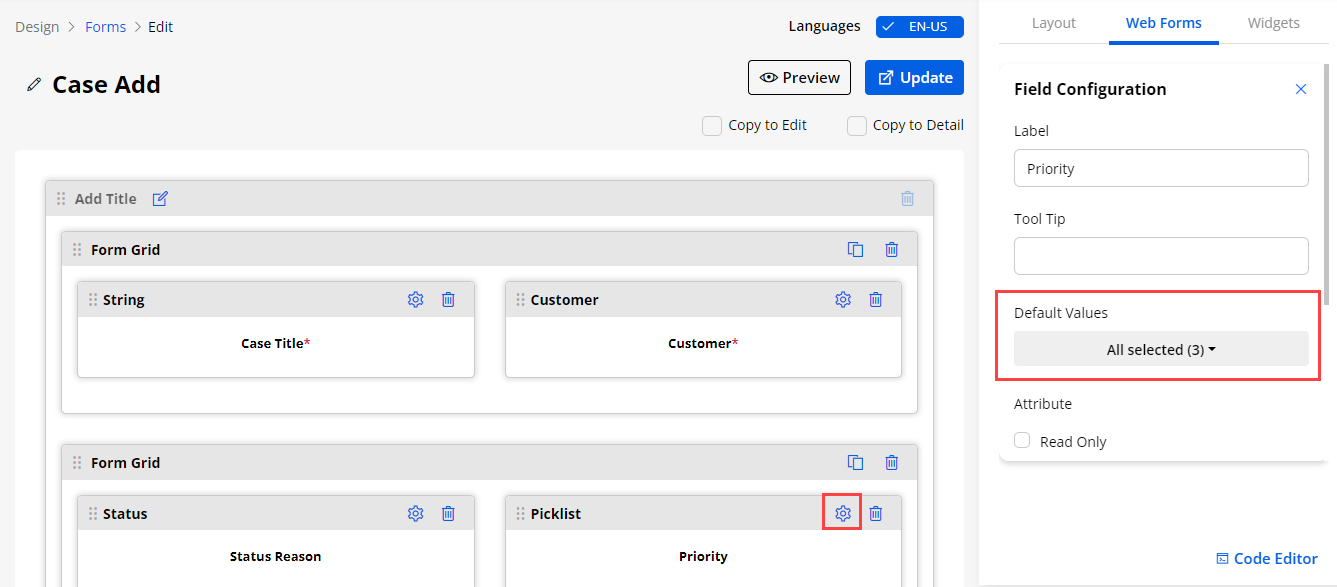Open the EN-US language selector
Image resolution: width=1337 pixels, height=587 pixels.
point(919,27)
